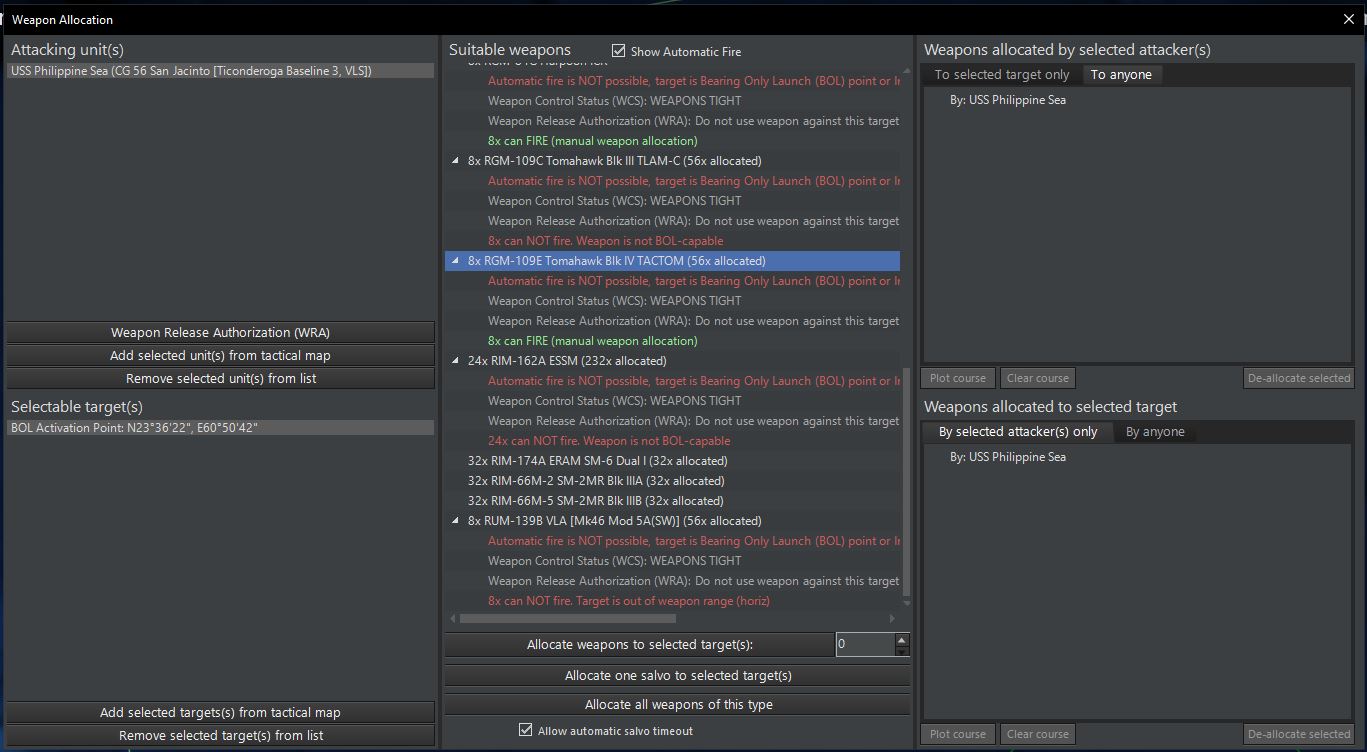The image size is (1367, 752).
Task: Click the suitable weapons vertical scrollbar thumb
Action: click(906, 480)
